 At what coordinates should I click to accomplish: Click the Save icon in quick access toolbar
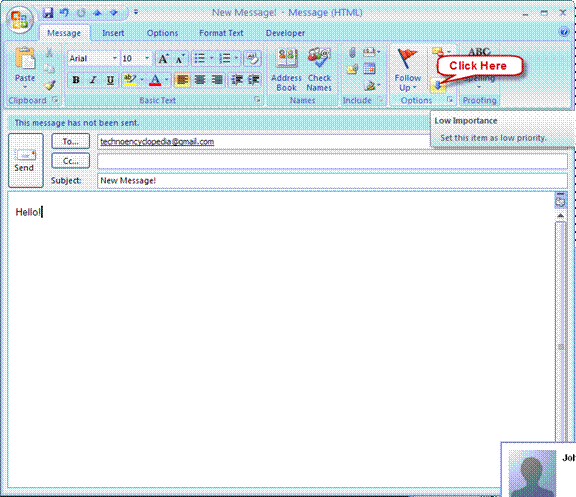click(x=48, y=13)
